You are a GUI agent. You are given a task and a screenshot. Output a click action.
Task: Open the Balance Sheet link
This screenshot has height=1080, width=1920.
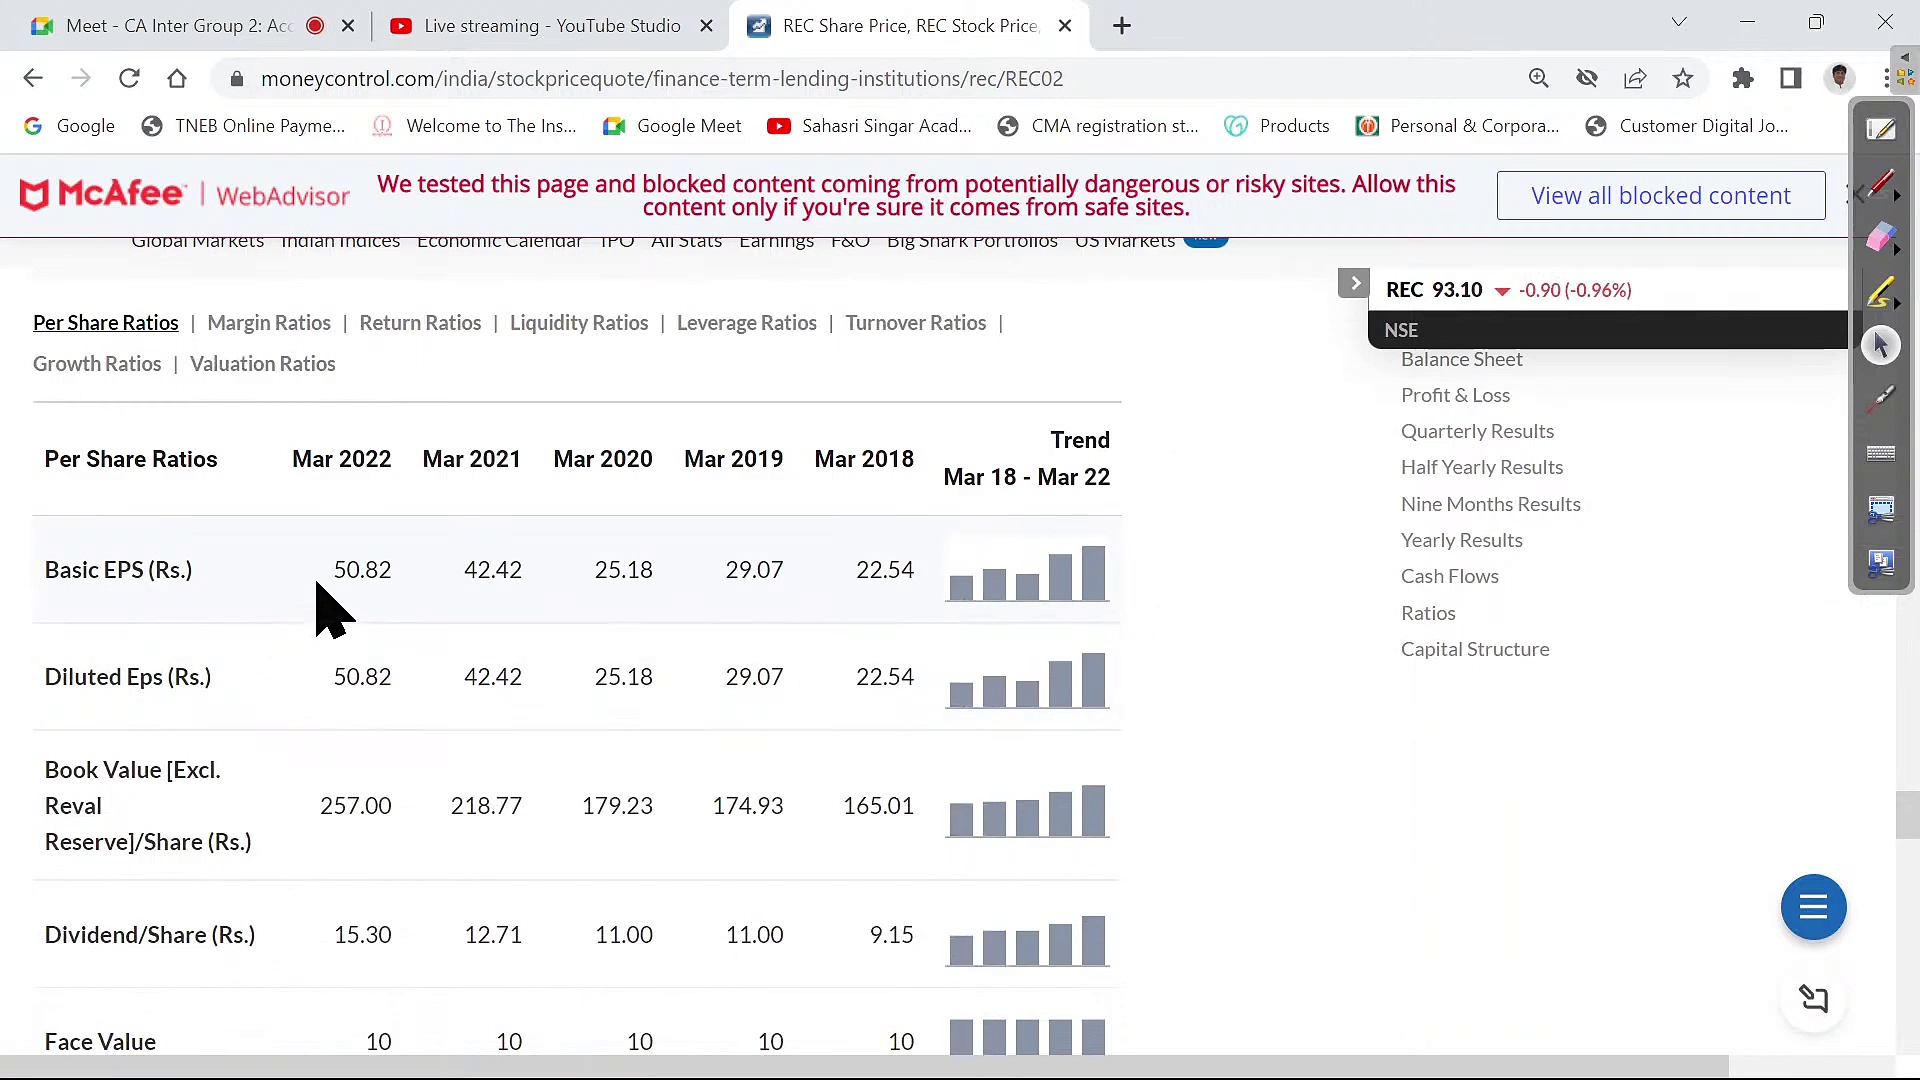coord(1461,360)
